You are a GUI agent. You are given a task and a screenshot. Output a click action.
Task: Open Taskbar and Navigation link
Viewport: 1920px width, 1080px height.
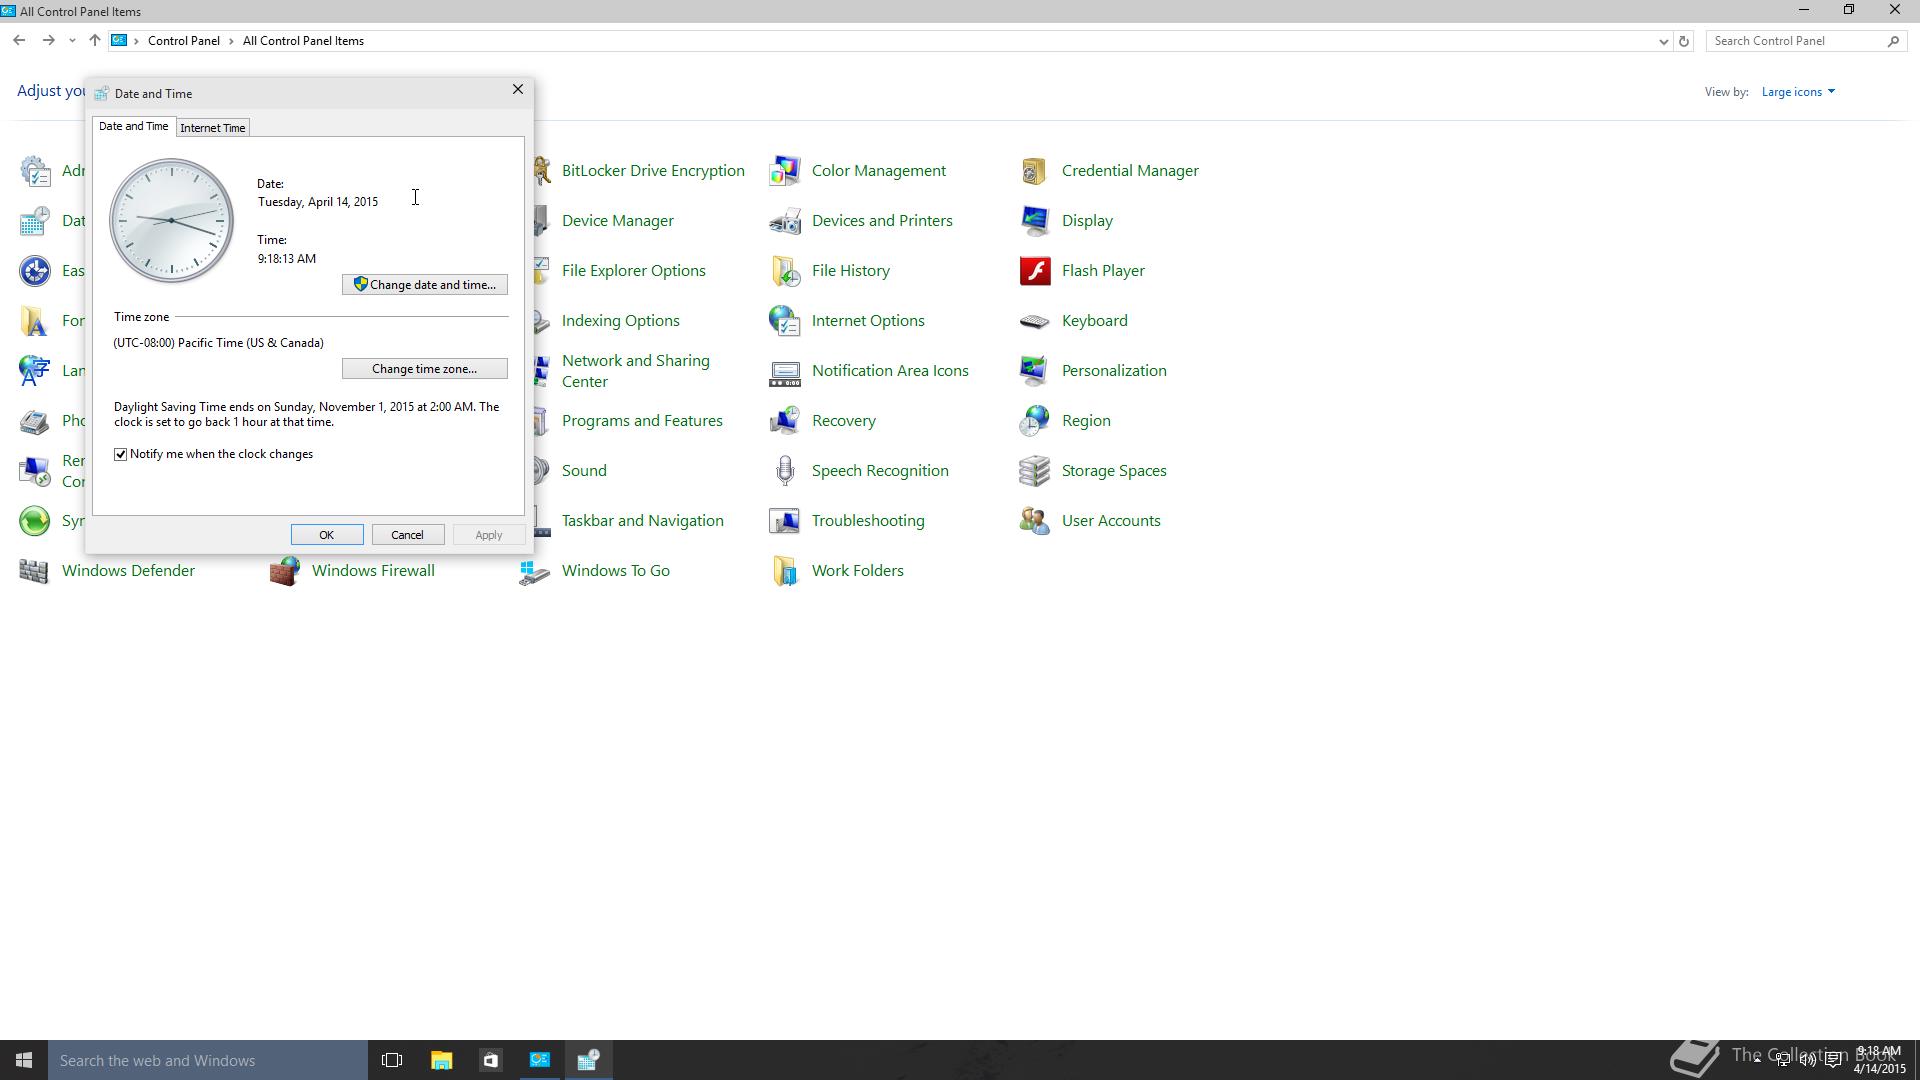(x=643, y=521)
